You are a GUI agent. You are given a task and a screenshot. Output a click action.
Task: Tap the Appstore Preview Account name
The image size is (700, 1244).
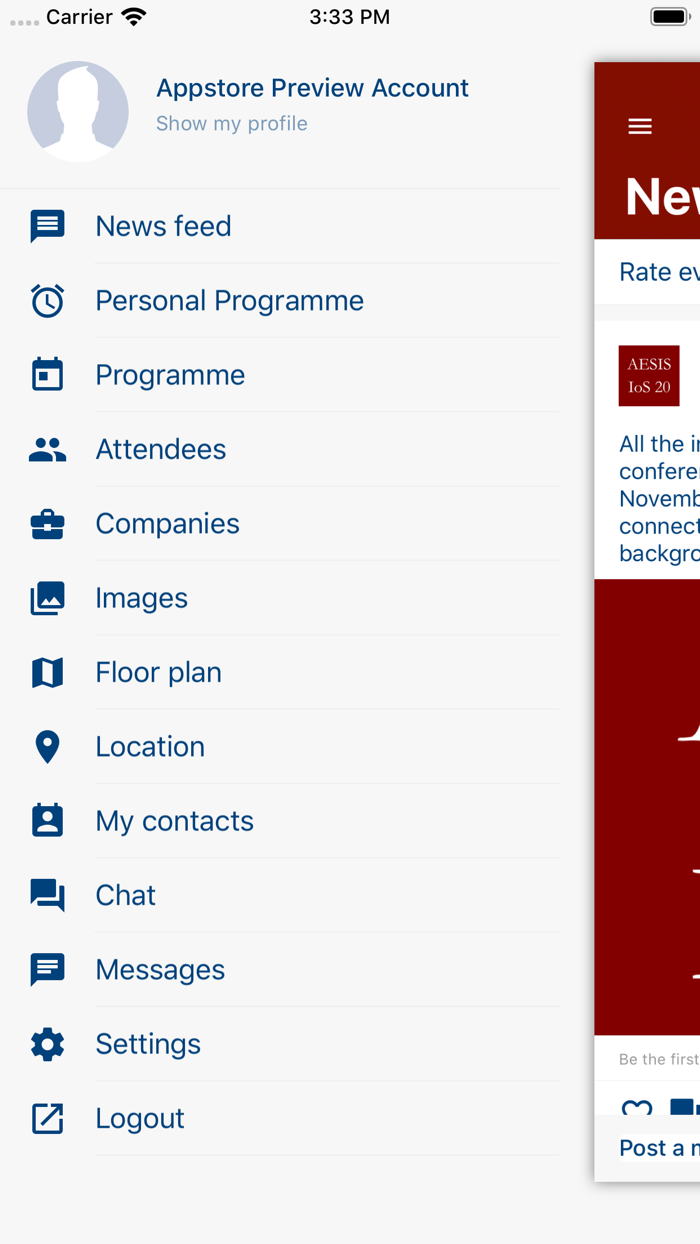[x=312, y=88]
